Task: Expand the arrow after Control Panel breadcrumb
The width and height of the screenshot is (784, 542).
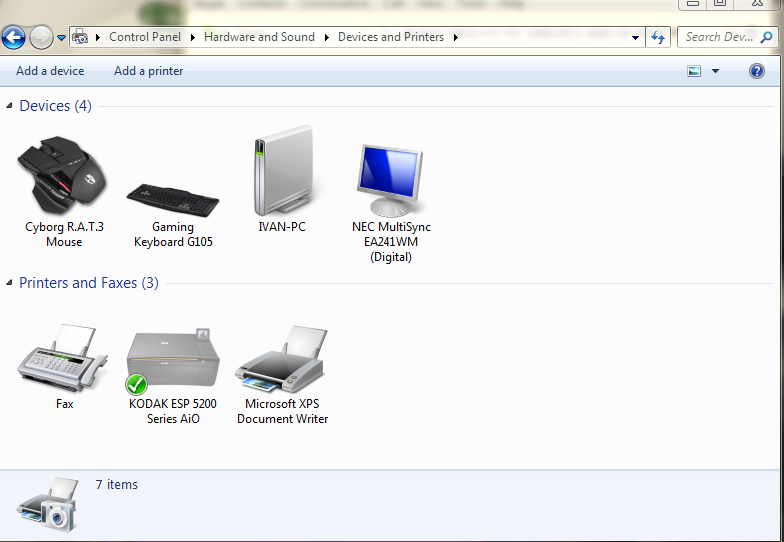Action: (193, 37)
